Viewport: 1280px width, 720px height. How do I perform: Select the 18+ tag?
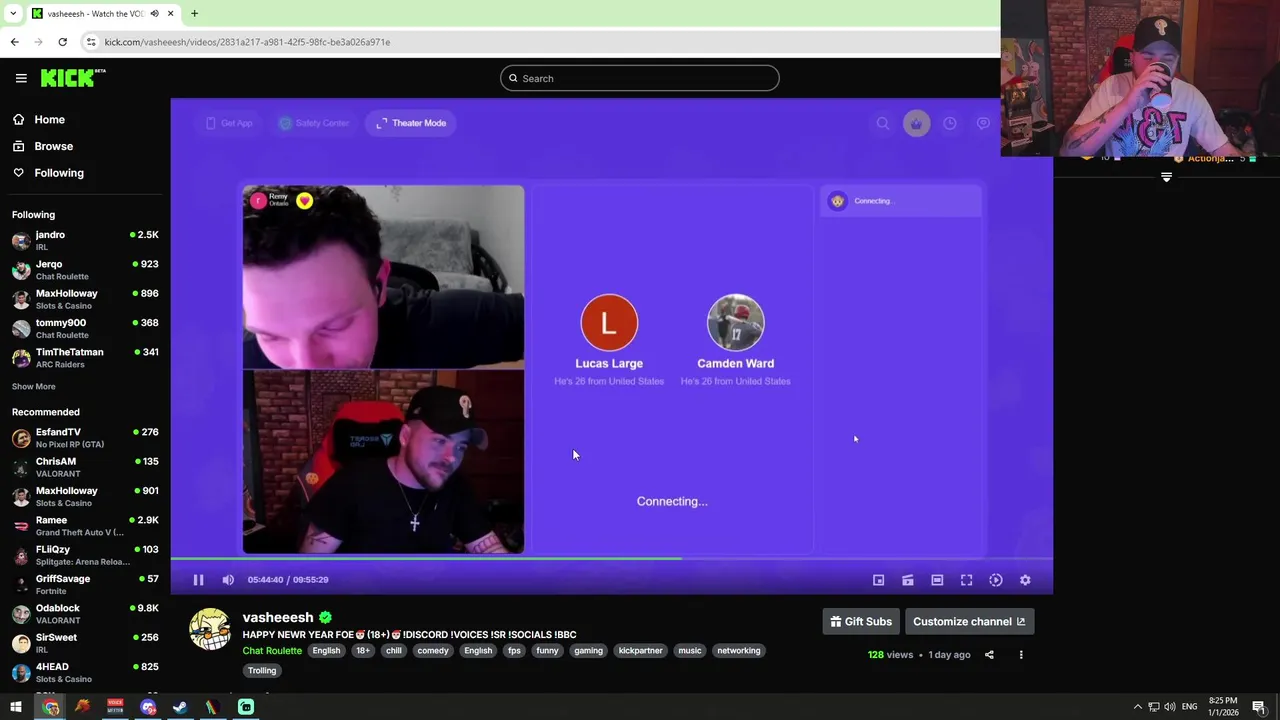point(363,651)
